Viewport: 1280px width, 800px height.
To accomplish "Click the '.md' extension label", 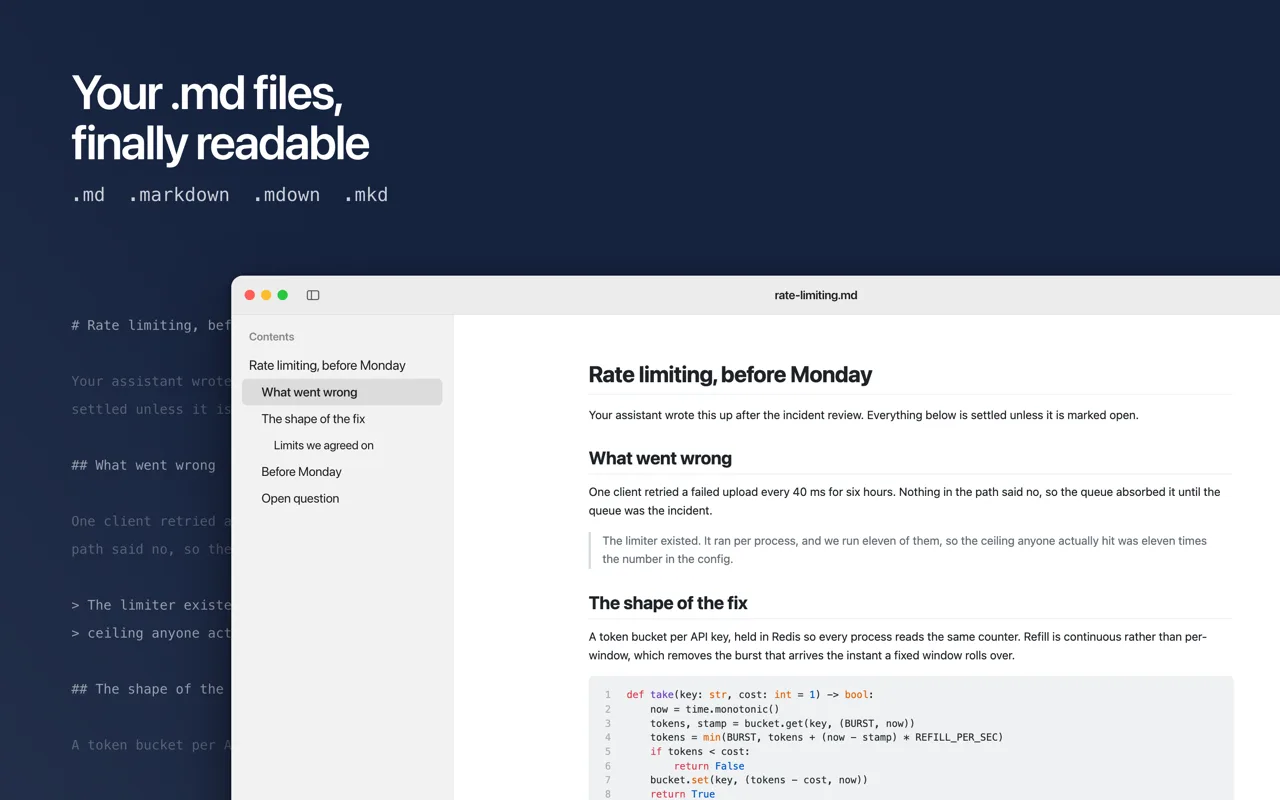I will (88, 195).
